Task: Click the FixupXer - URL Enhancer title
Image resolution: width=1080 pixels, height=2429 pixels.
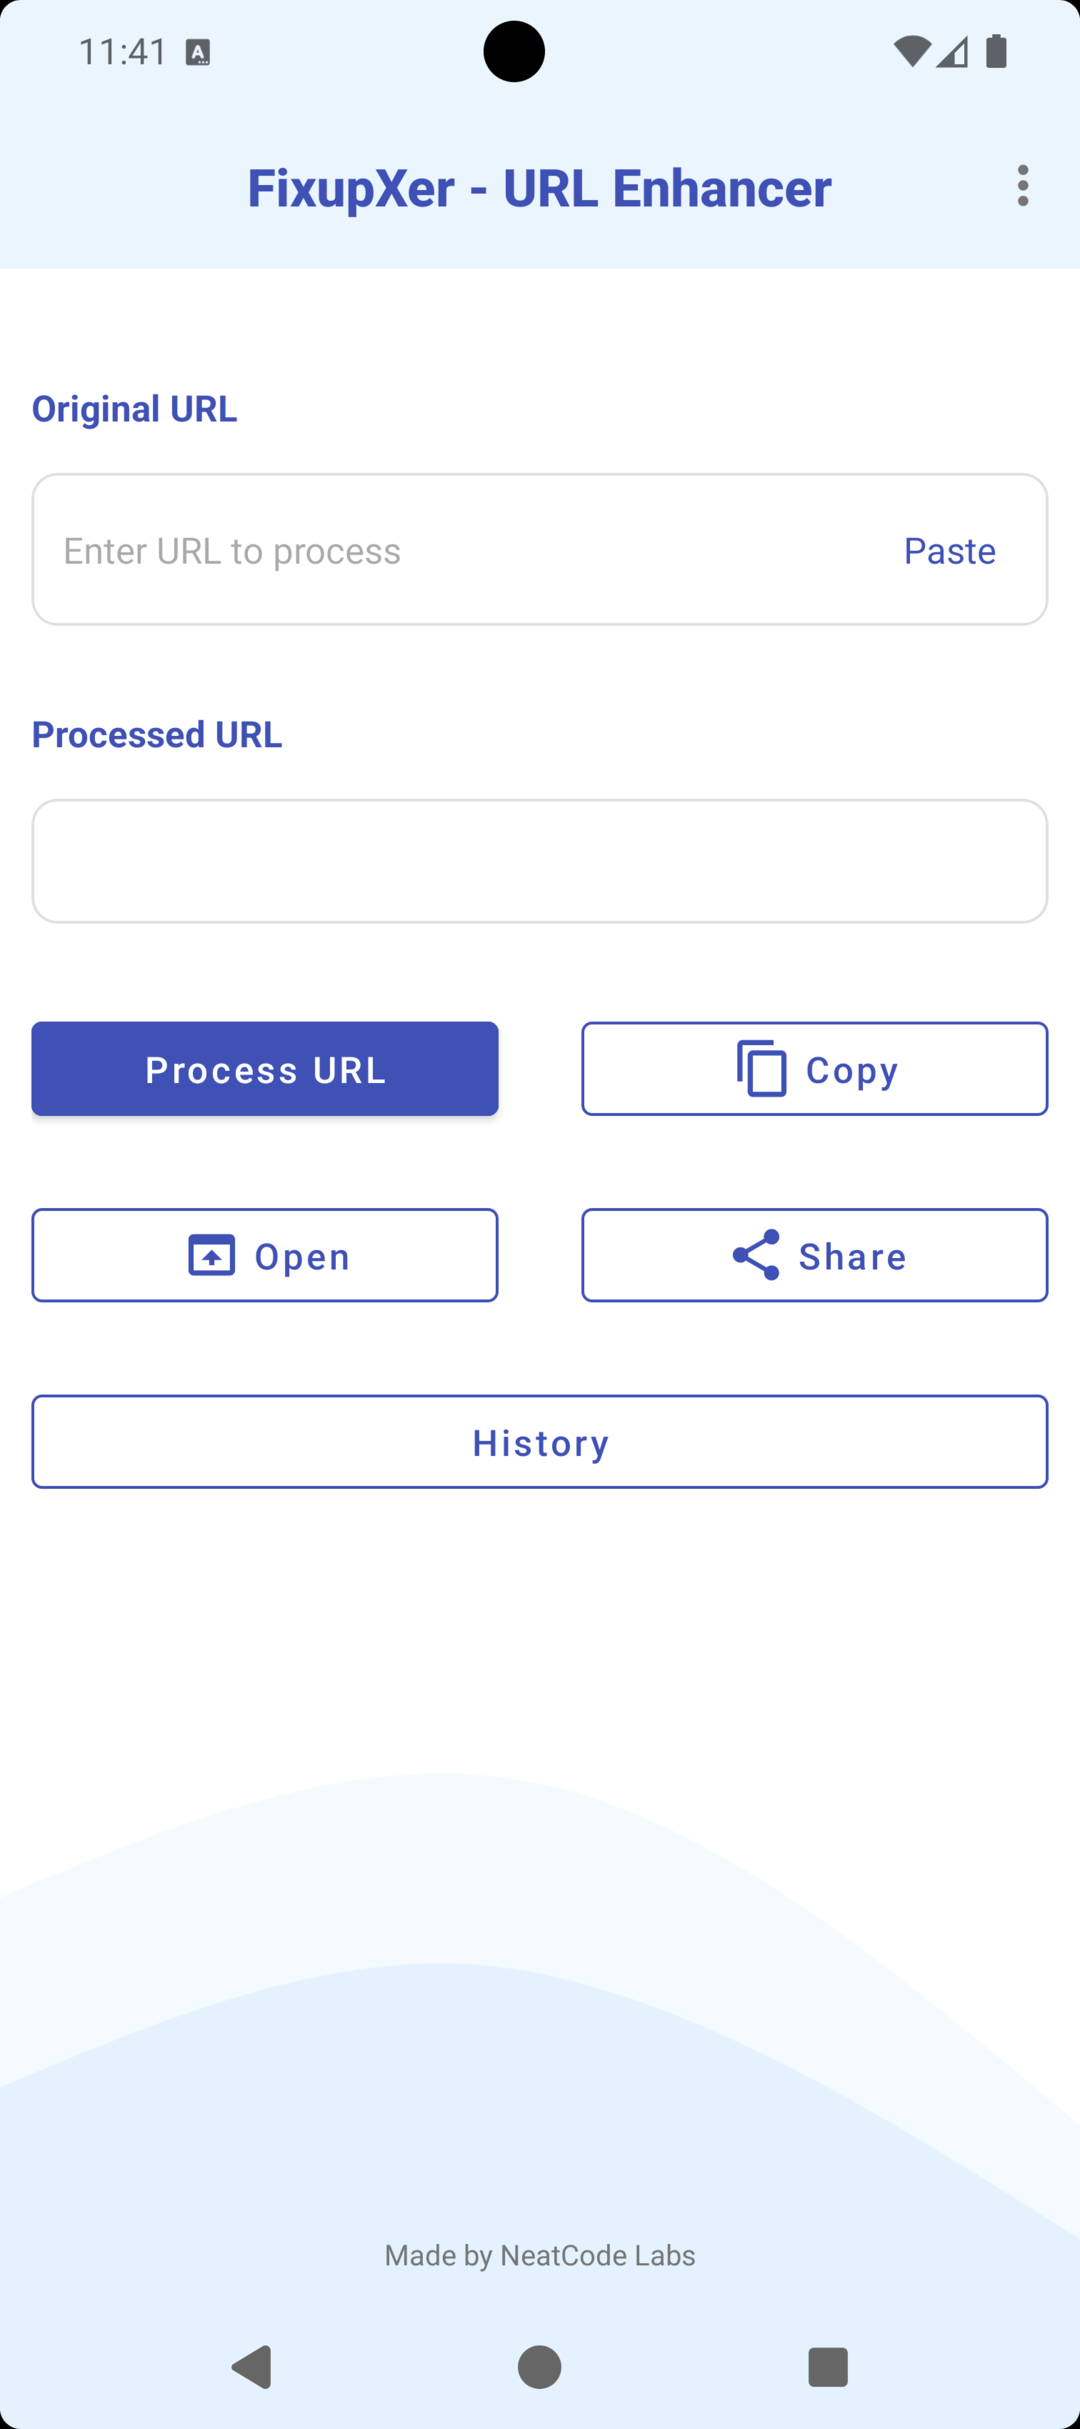Action: [x=539, y=187]
